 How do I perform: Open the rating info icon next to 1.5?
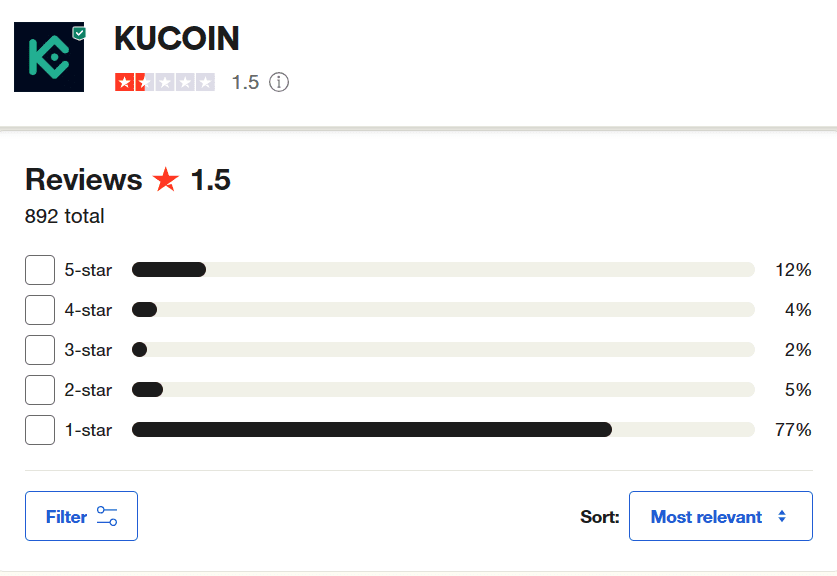coord(279,82)
